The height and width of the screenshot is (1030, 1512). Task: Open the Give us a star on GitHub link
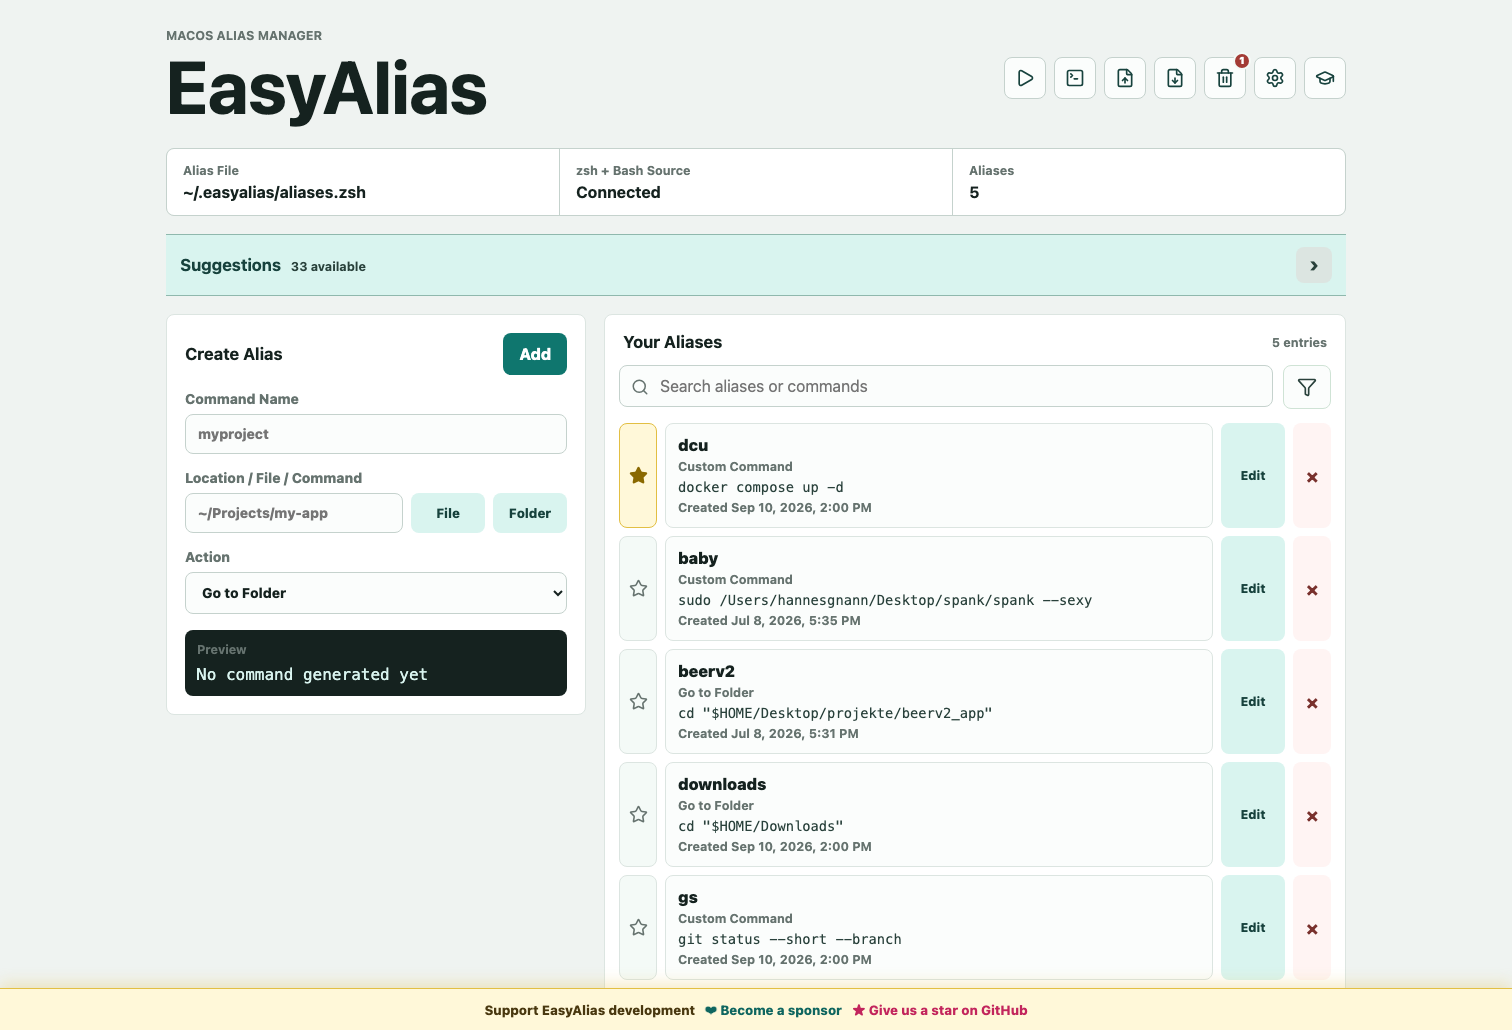[x=940, y=1010]
